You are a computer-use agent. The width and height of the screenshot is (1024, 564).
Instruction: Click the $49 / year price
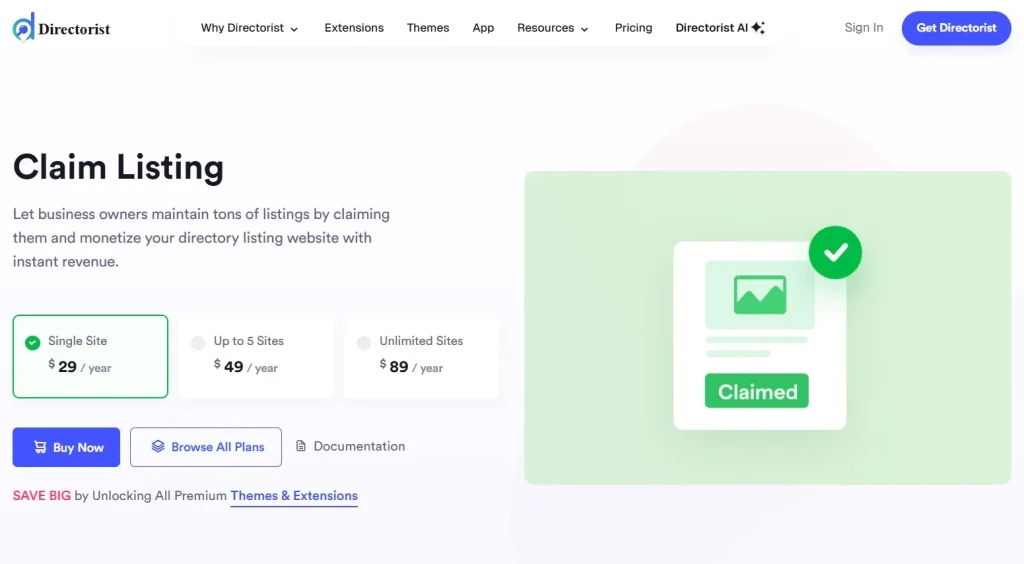[246, 366]
